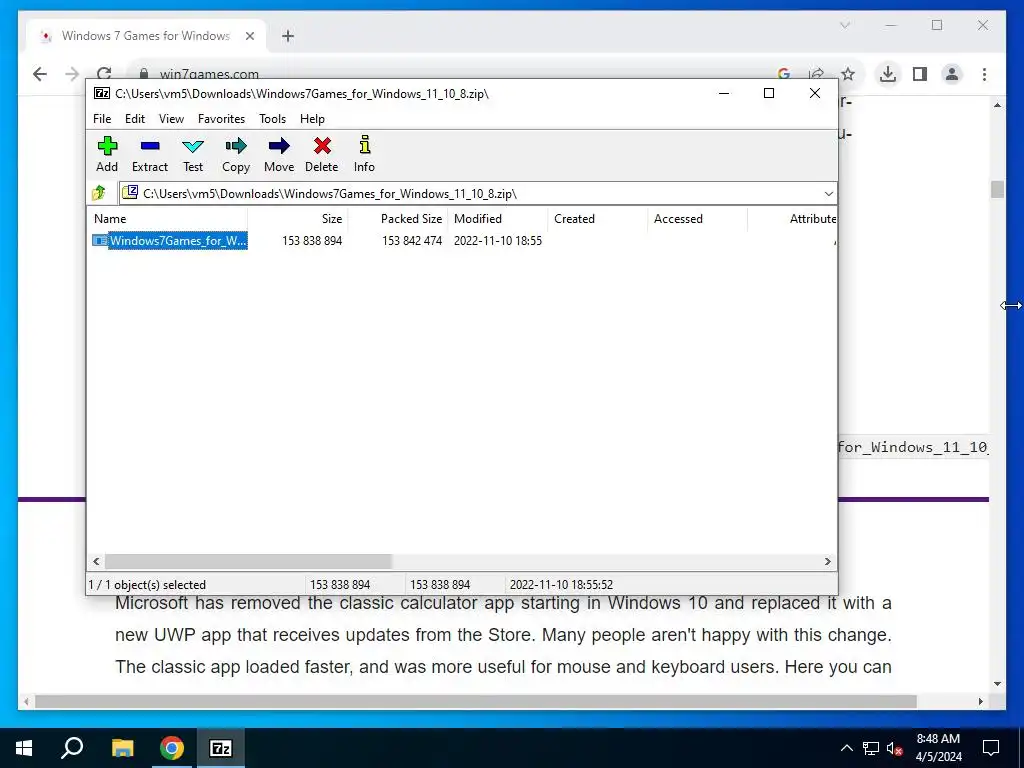Open the Tools menu
This screenshot has width=1024, height=768.
pyautogui.click(x=272, y=119)
